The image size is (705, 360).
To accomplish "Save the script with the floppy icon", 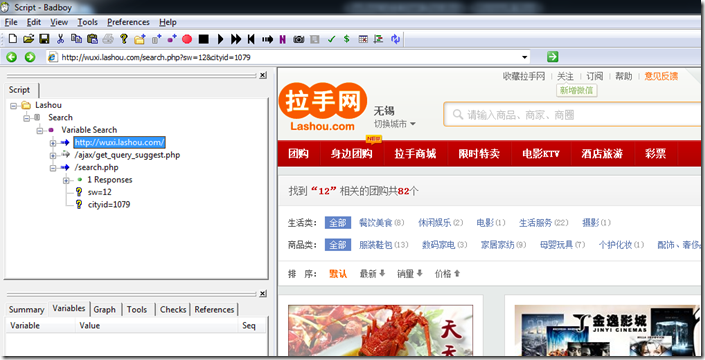I will click(x=44, y=39).
